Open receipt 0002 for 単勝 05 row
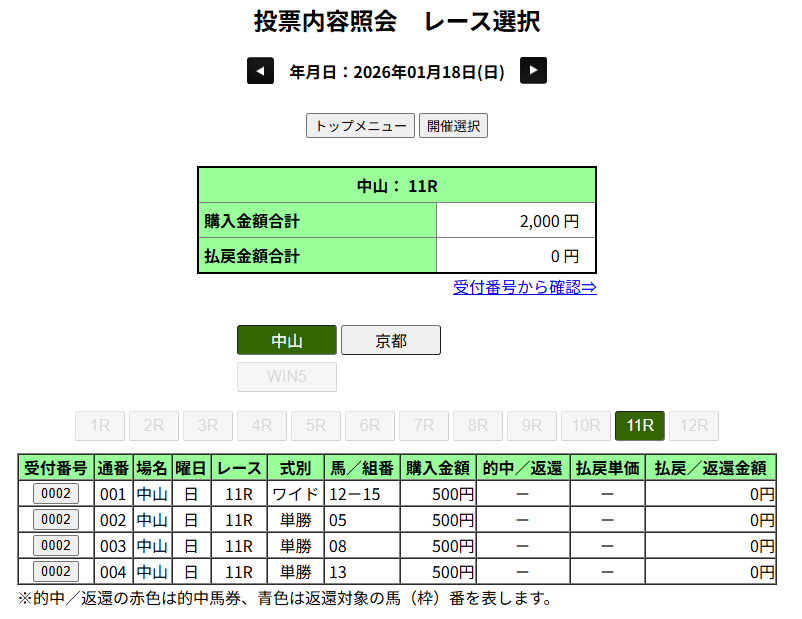The image size is (802, 619). point(56,519)
